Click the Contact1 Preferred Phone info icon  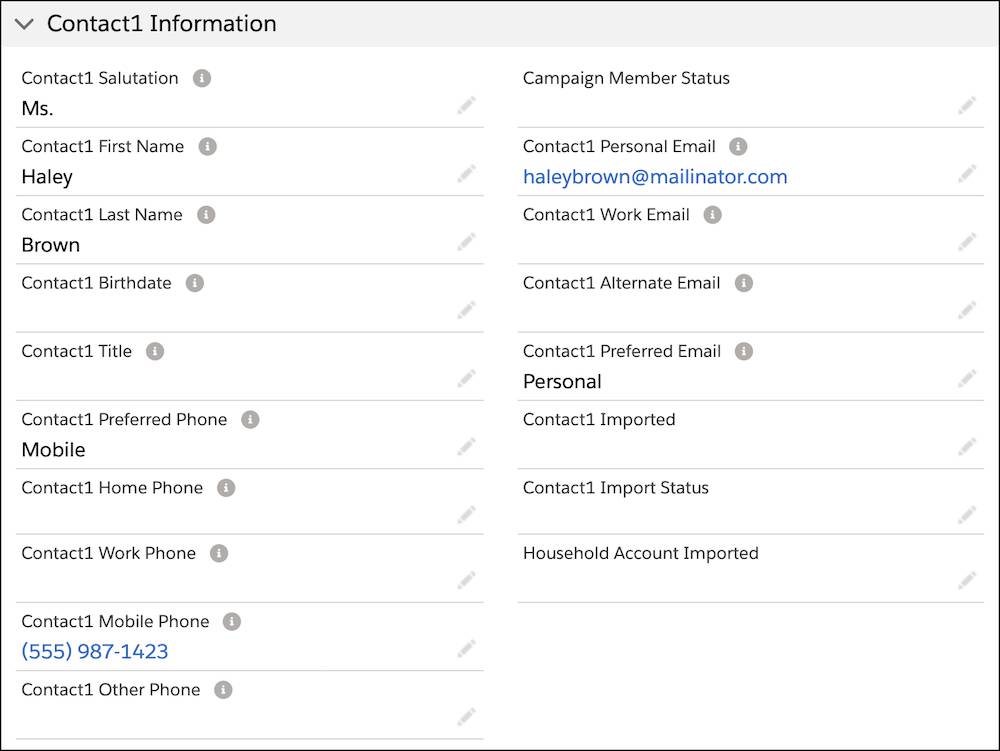click(250, 419)
